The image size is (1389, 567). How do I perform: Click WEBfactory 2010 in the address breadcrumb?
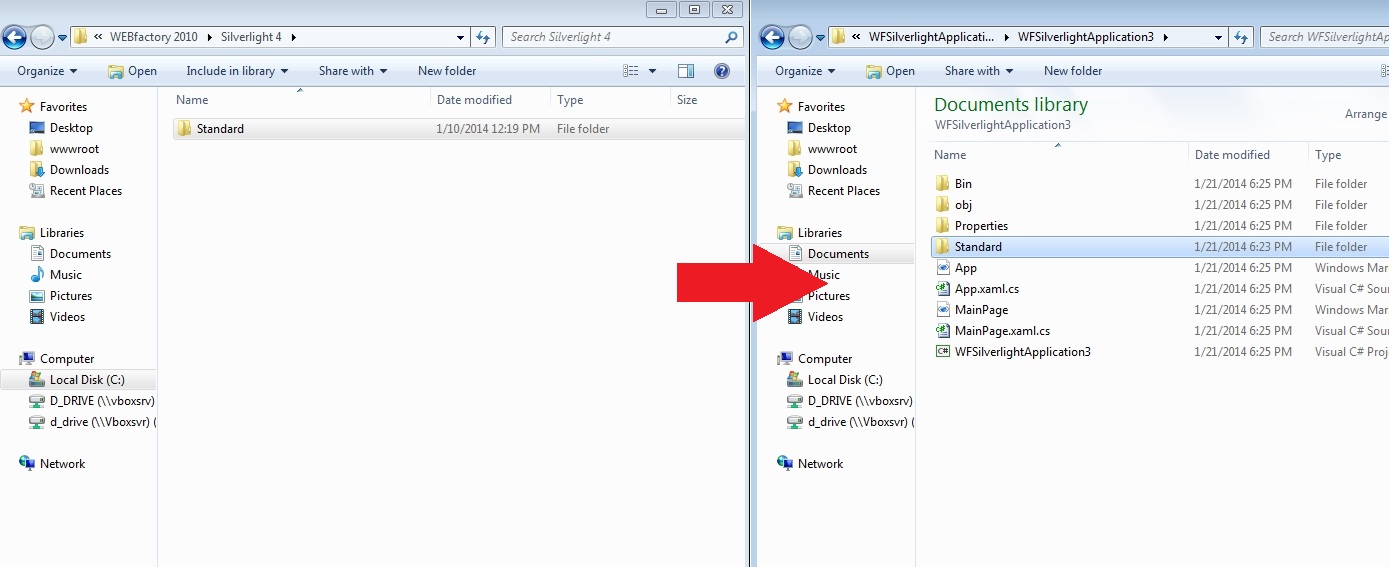point(157,37)
